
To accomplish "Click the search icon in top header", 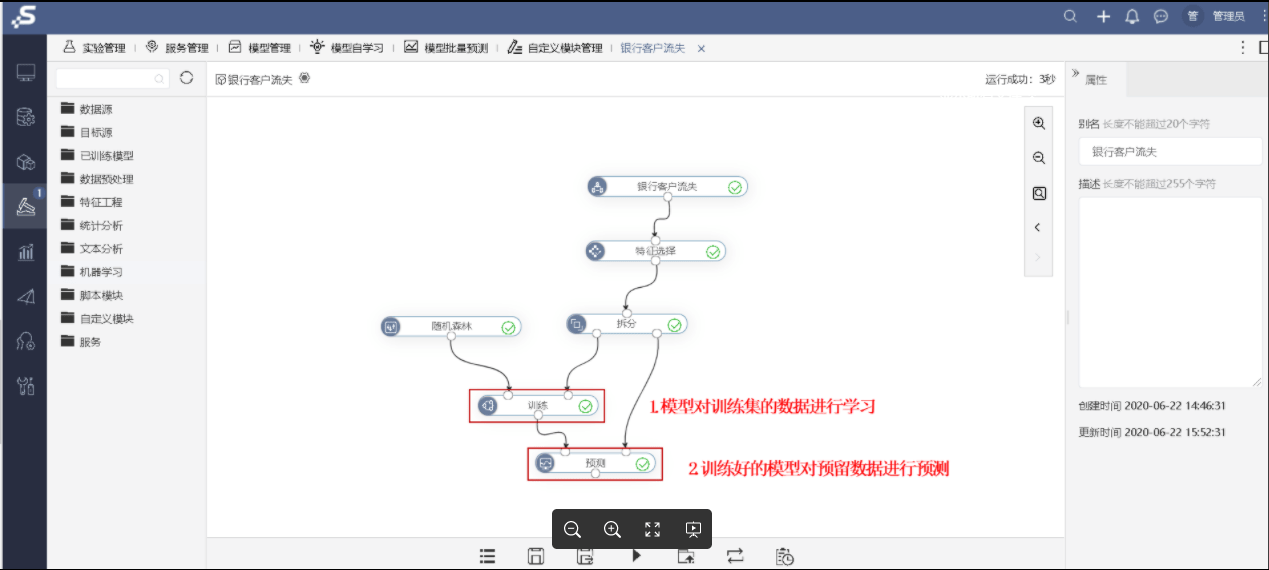I will (1070, 16).
